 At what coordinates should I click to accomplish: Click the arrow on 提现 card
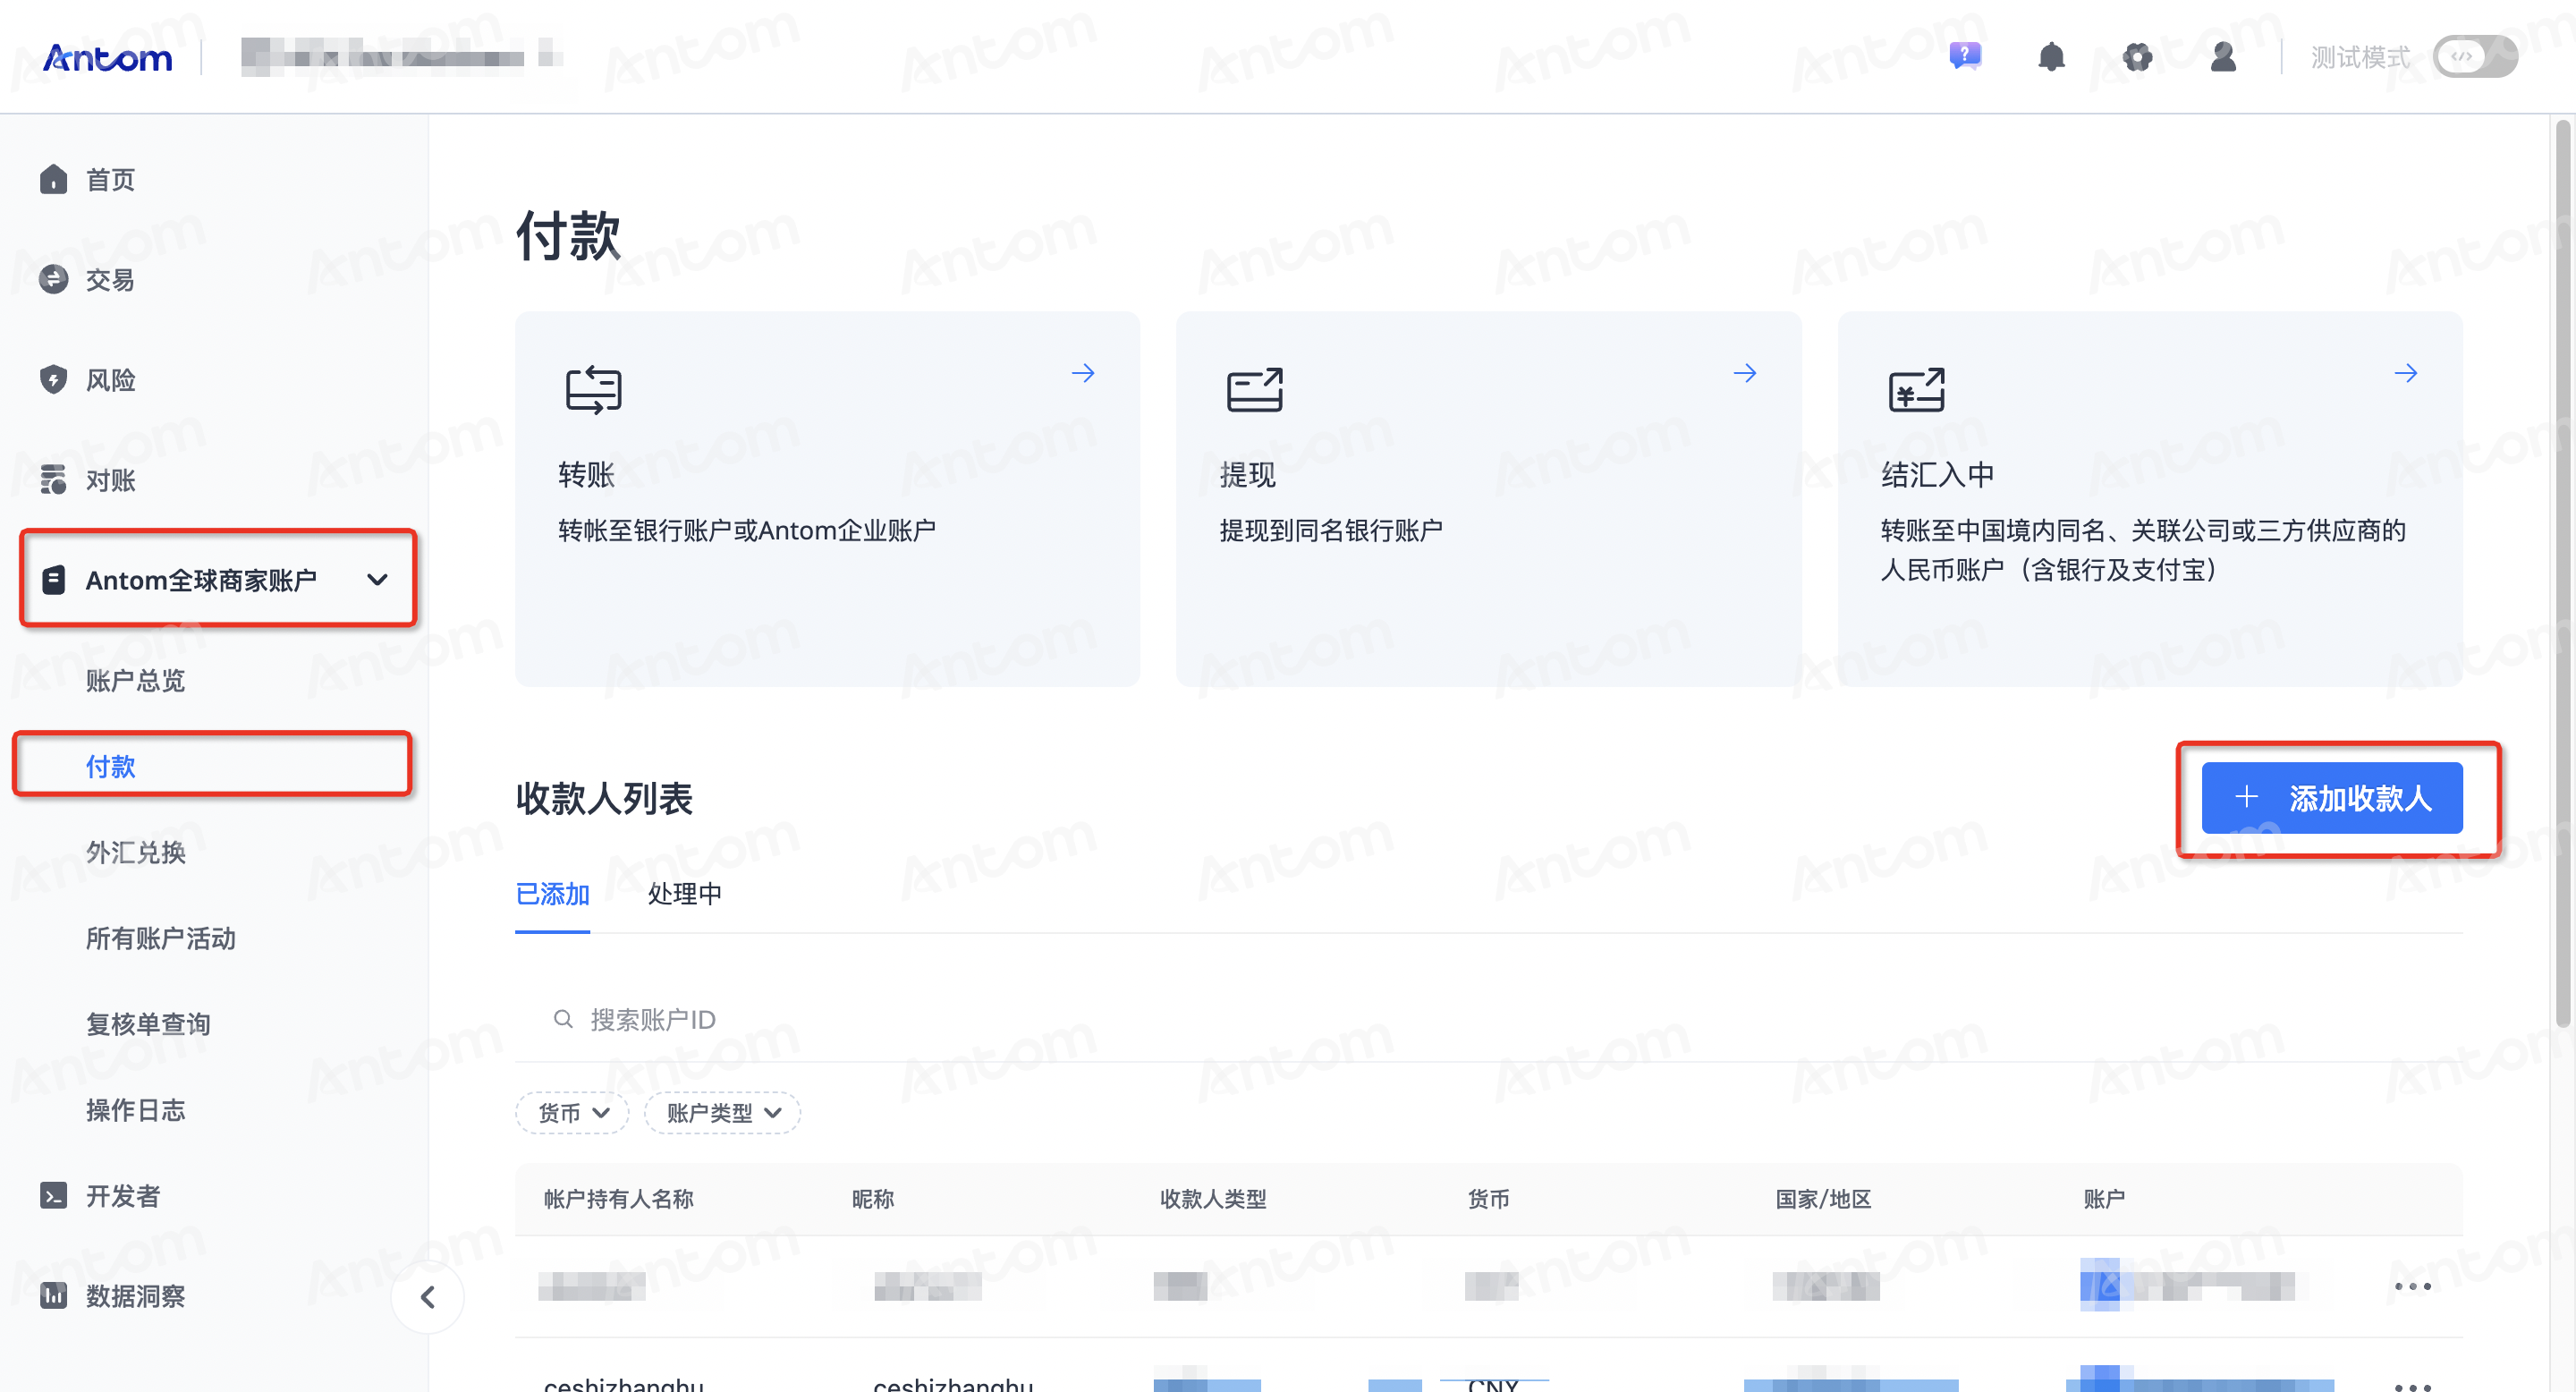[1745, 373]
